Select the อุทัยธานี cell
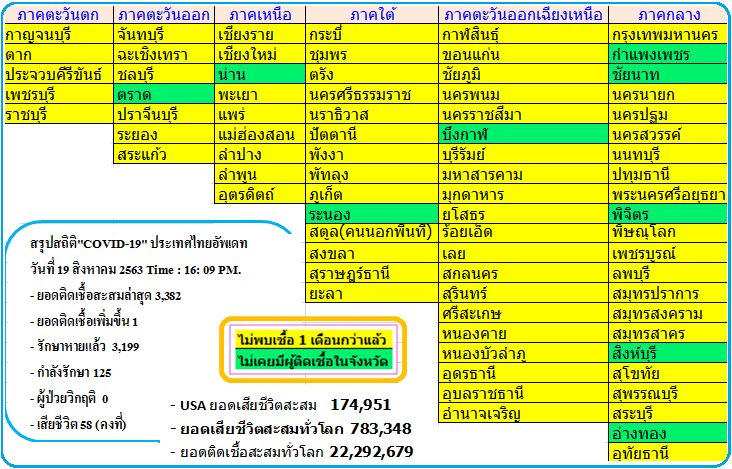Viewport: 732px width, 469px height. (x=668, y=453)
